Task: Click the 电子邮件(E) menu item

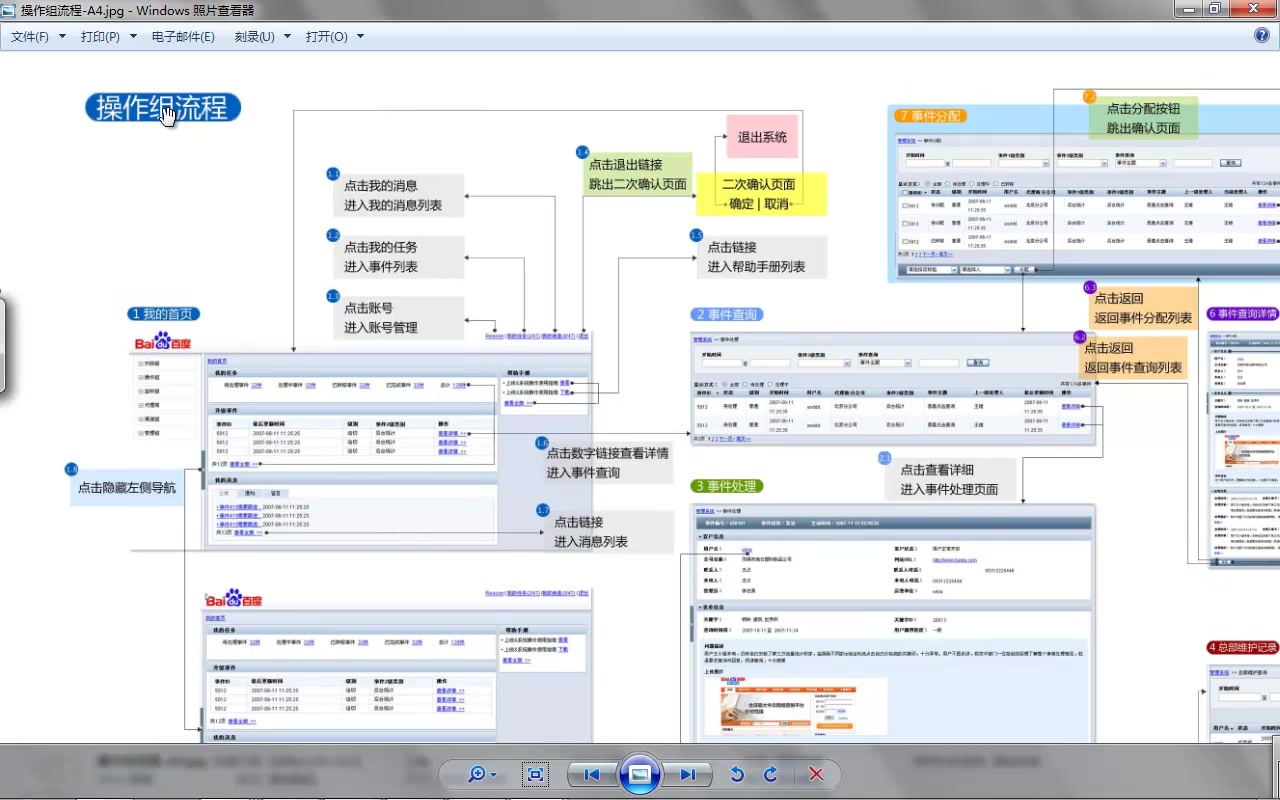Action: click(183, 36)
